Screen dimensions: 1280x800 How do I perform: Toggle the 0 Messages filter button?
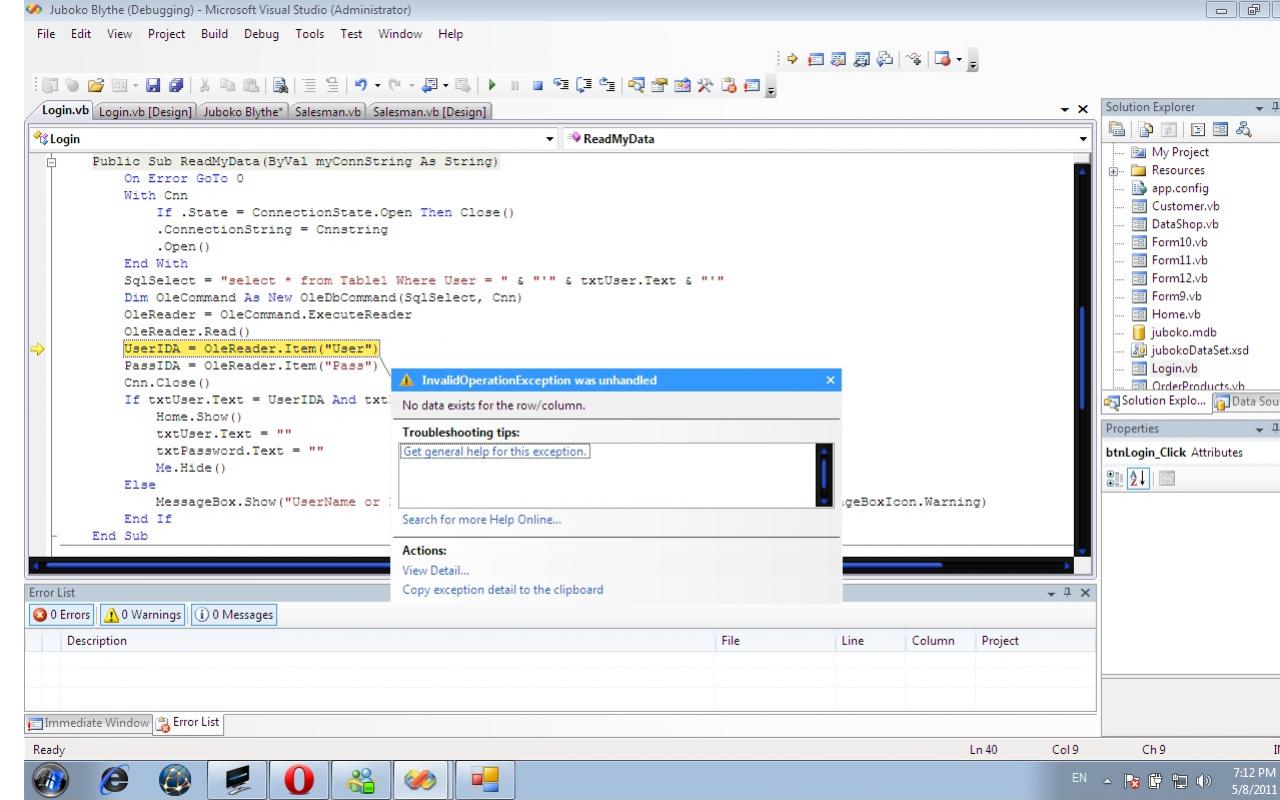232,615
